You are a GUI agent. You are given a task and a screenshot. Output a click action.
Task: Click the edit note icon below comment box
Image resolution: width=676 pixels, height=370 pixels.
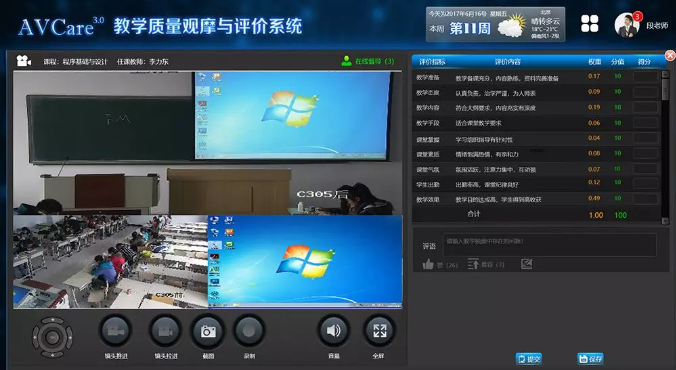tap(526, 263)
